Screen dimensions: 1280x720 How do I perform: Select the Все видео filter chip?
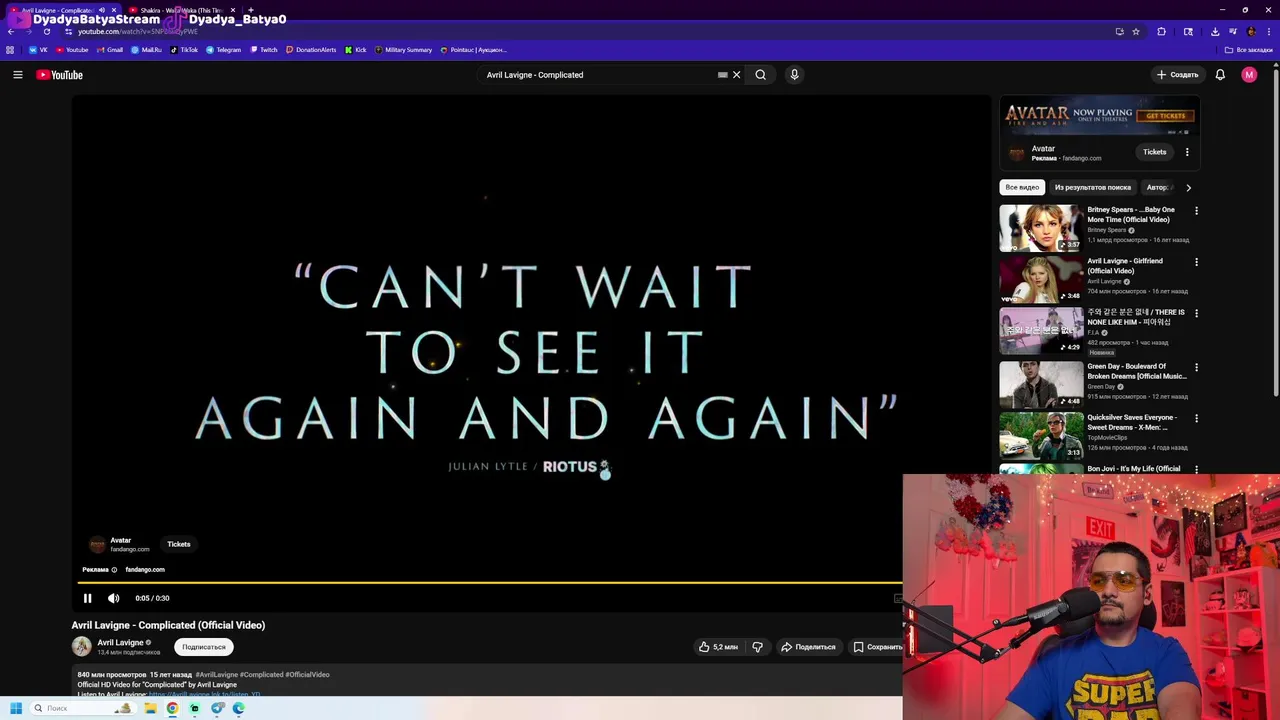coord(1022,187)
